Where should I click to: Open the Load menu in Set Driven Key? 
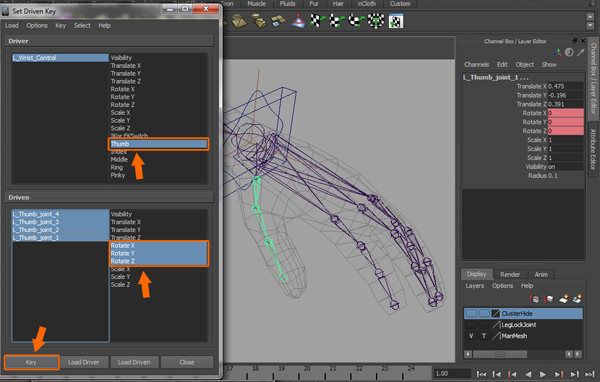[11, 26]
